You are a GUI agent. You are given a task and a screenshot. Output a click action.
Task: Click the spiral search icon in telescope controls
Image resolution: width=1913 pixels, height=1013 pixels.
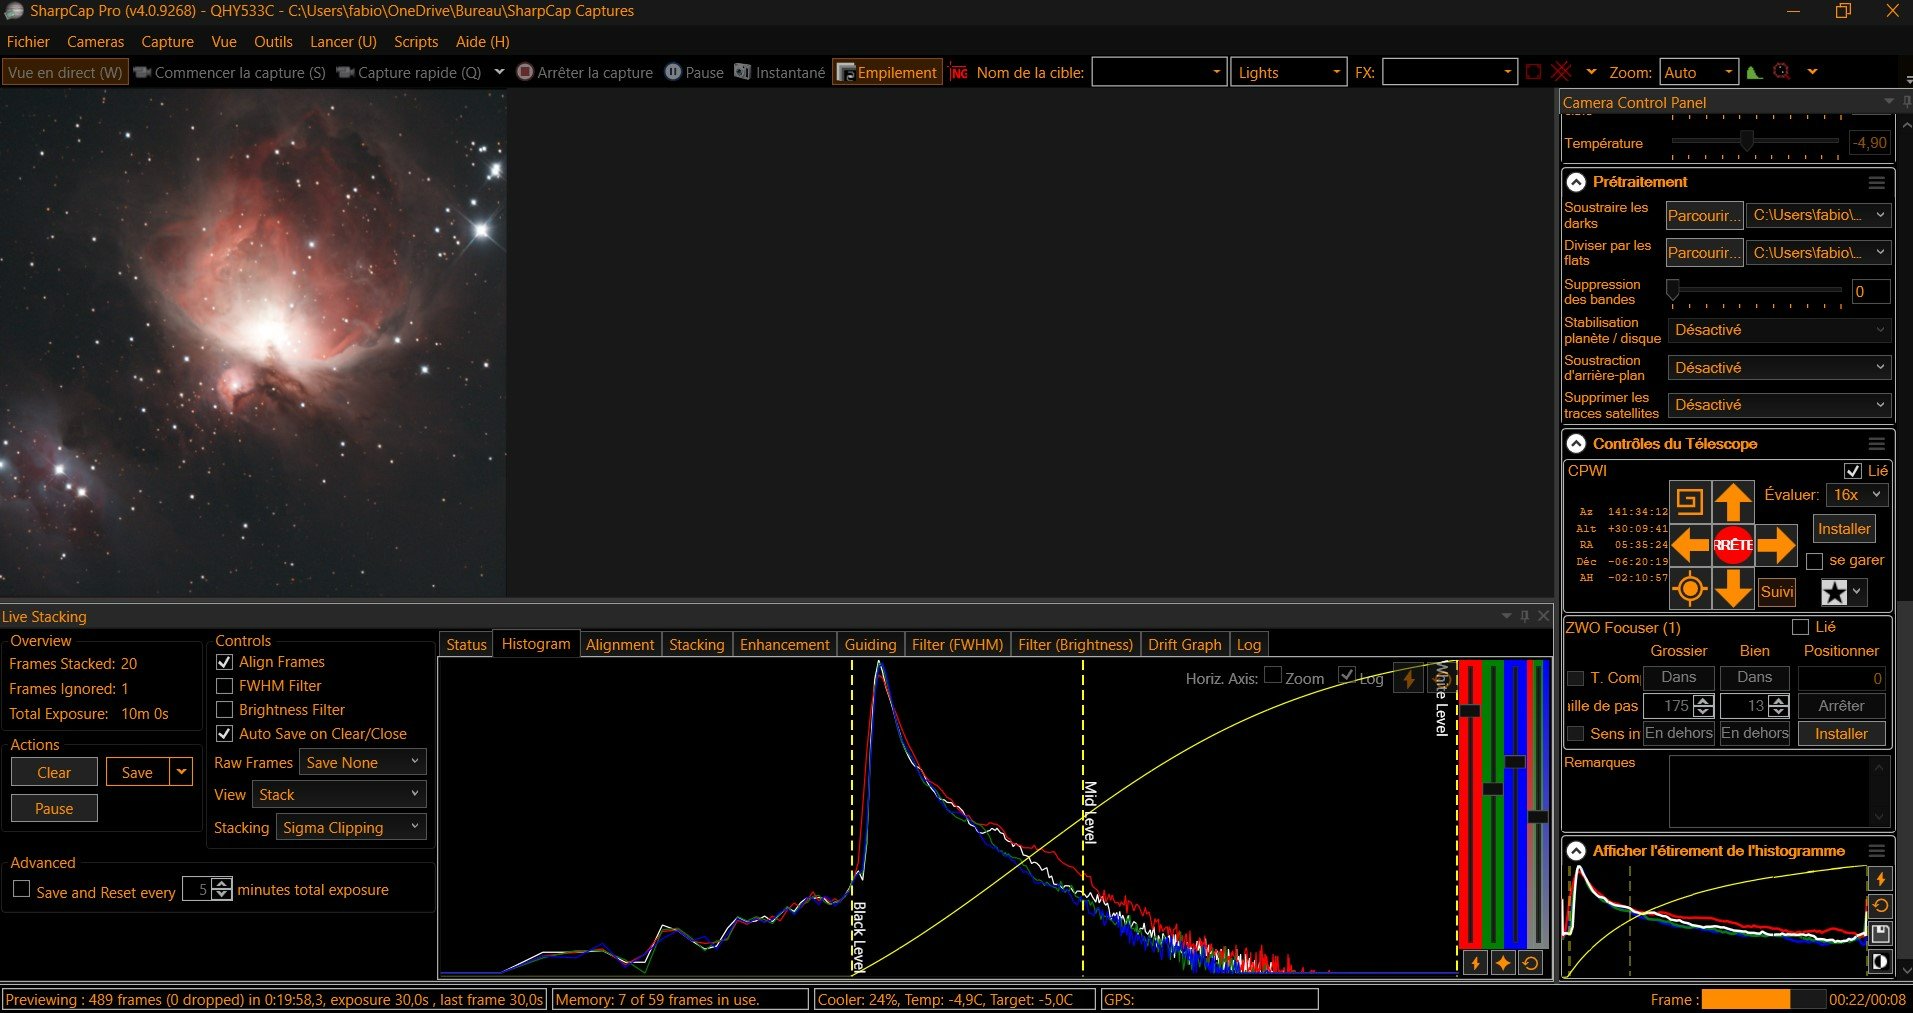[1689, 501]
